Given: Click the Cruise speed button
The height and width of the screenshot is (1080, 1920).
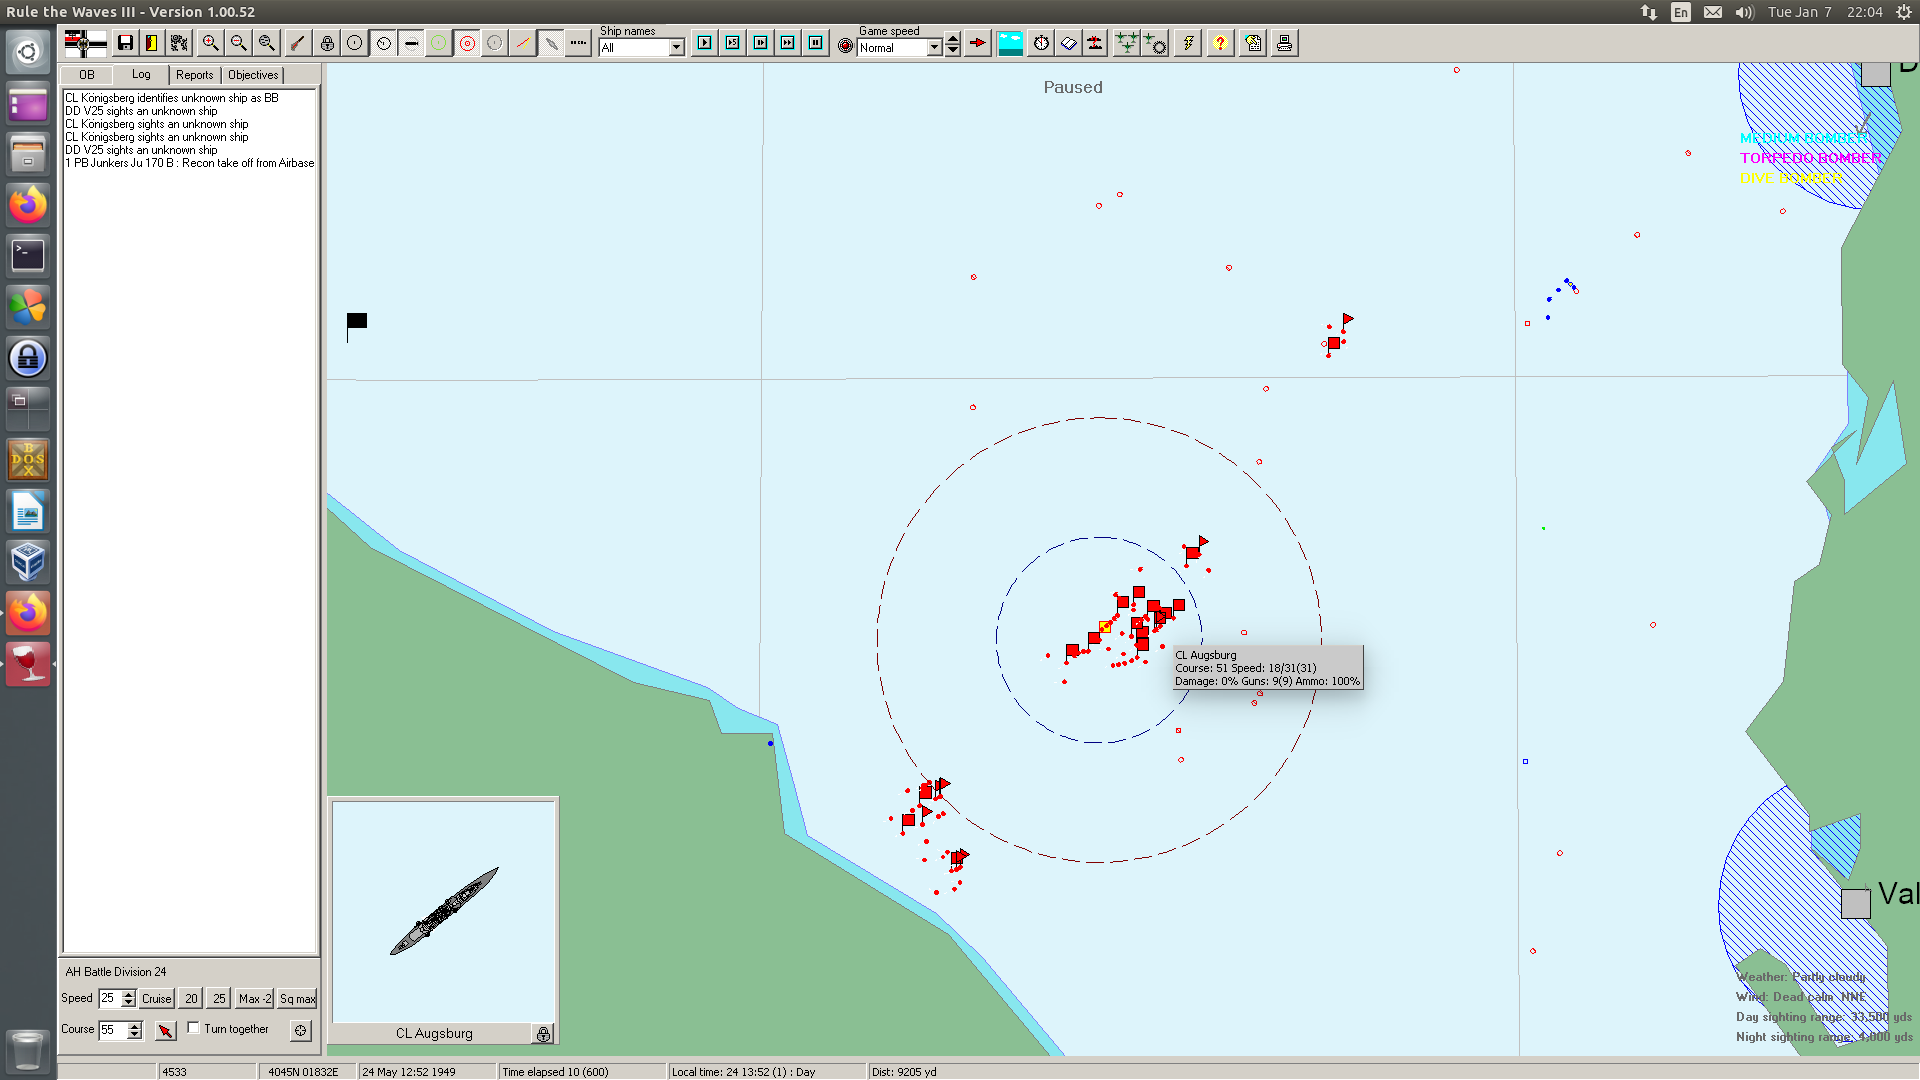Looking at the screenshot, I should [156, 998].
